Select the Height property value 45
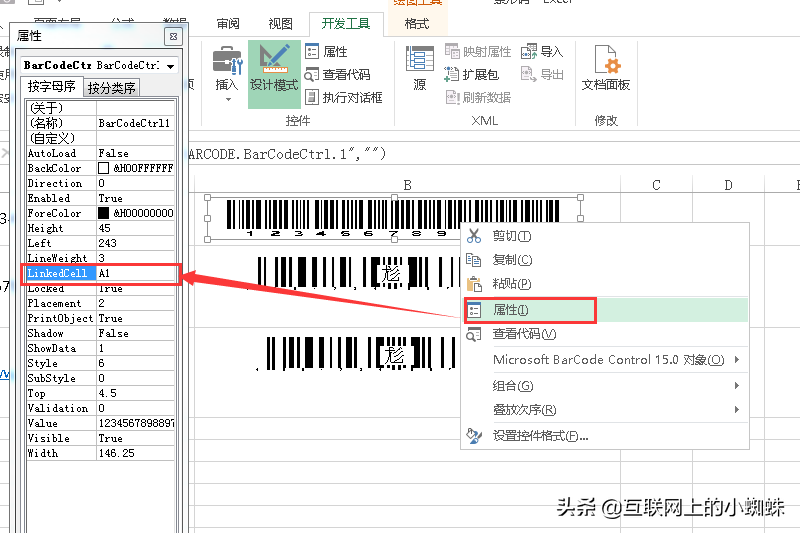The image size is (800, 533). 136,228
